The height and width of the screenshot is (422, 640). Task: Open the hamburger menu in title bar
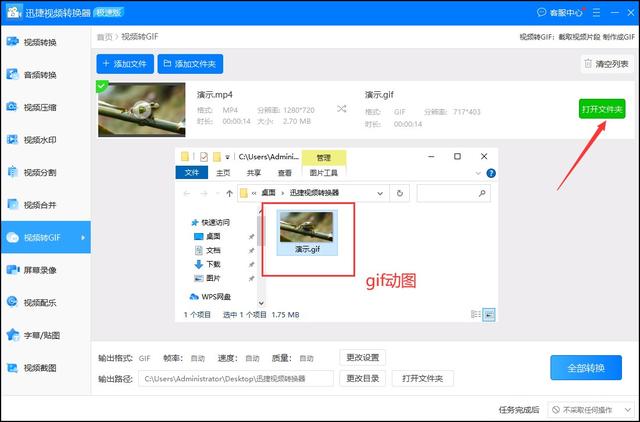[596, 13]
